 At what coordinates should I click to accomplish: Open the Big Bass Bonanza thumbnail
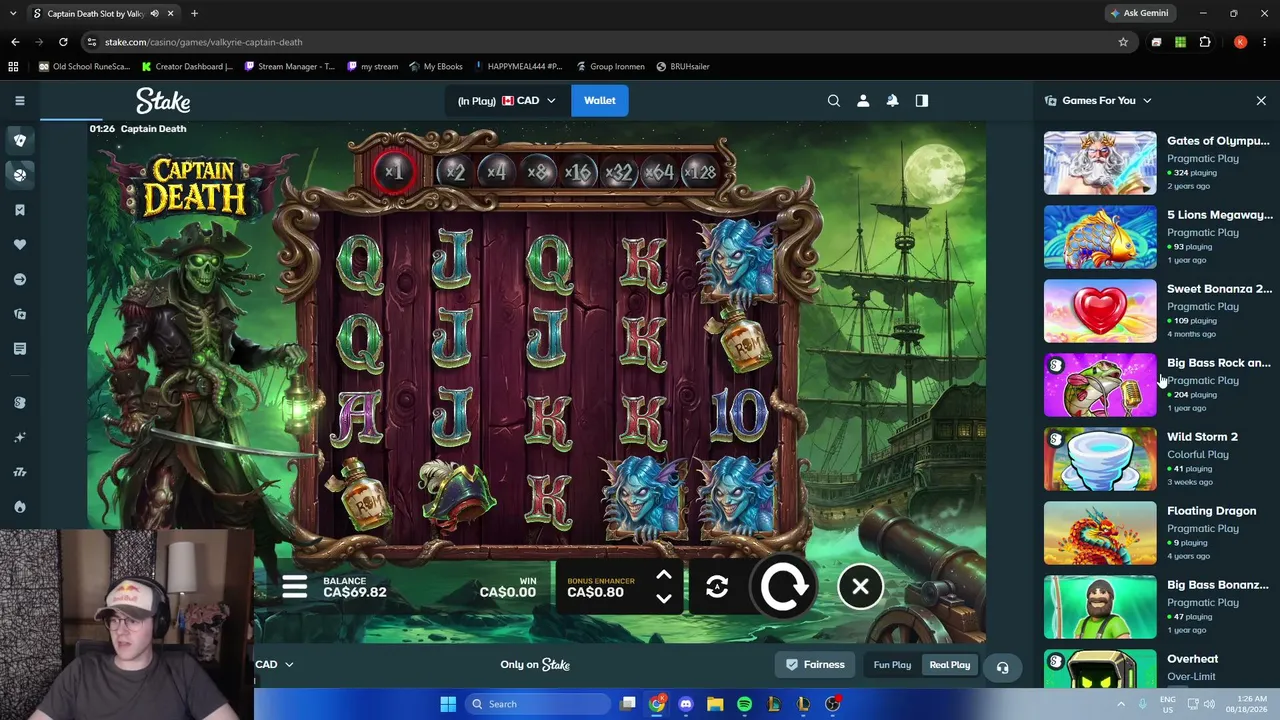pyautogui.click(x=1100, y=607)
